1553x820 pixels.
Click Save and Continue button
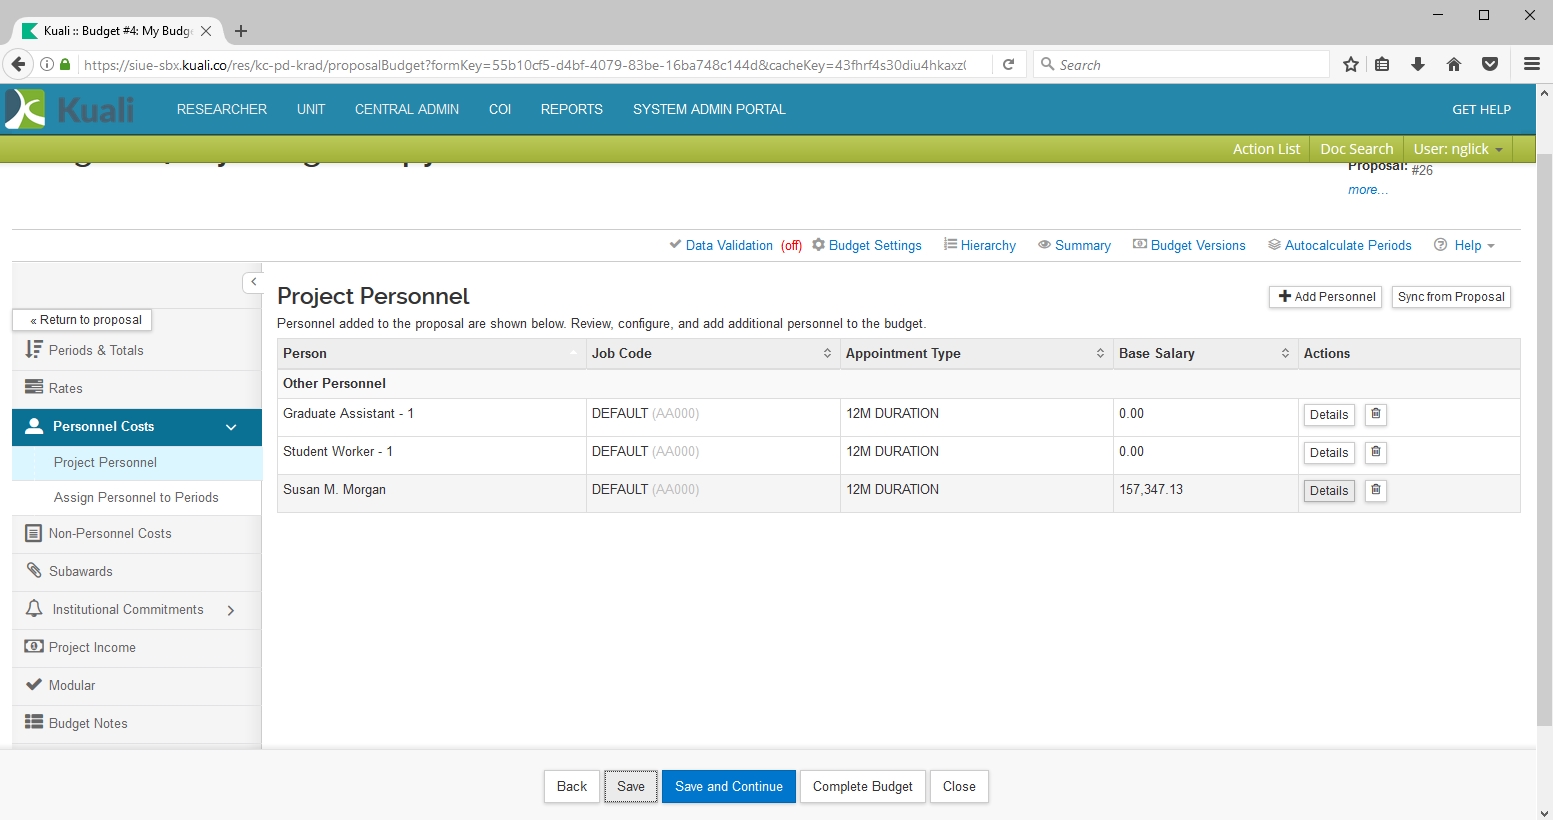point(728,787)
